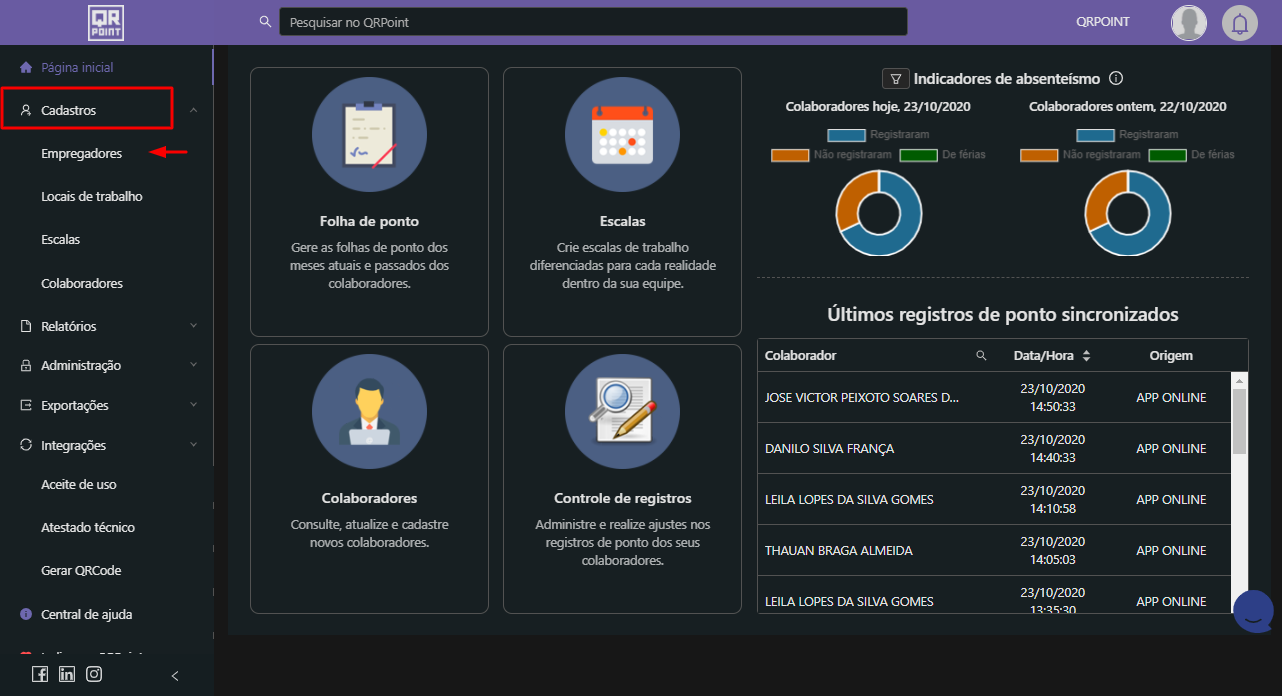
Task: Click the notification bell icon
Action: [1239, 23]
